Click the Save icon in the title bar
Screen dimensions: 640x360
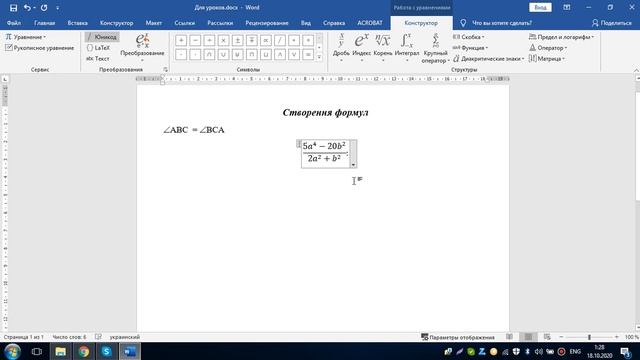(13, 8)
